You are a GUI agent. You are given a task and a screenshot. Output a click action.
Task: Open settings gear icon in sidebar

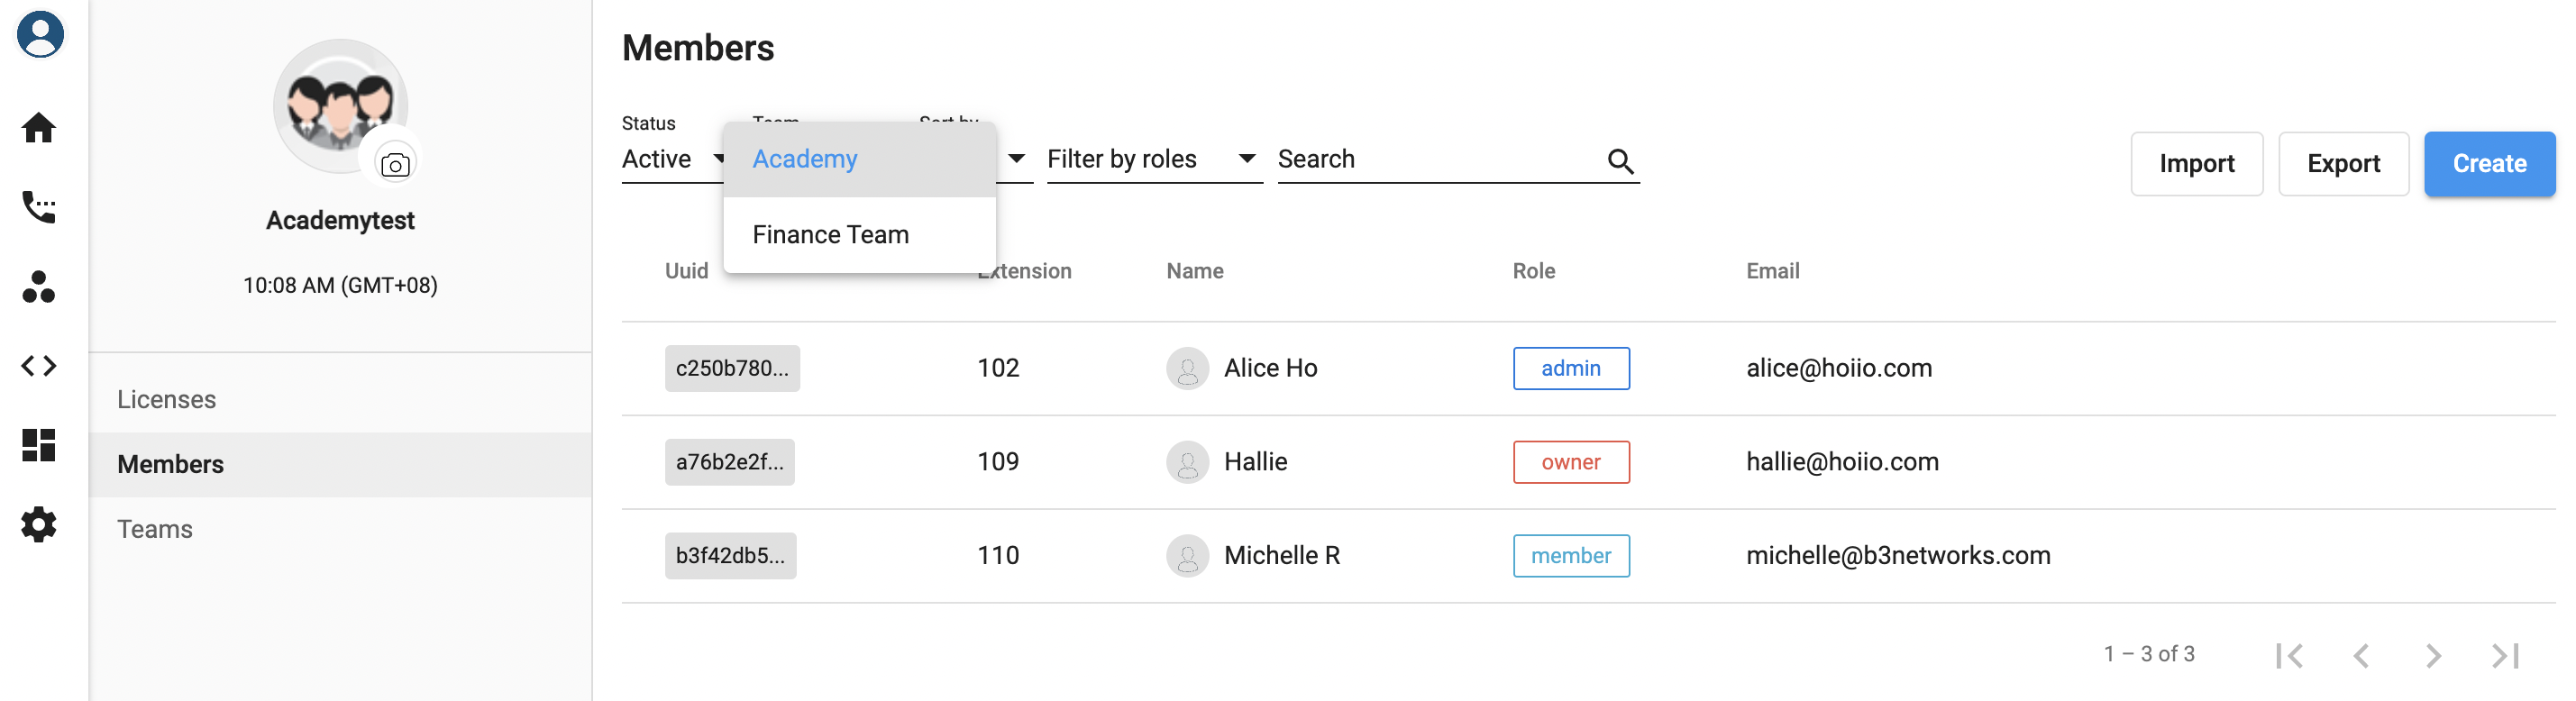[x=39, y=524]
